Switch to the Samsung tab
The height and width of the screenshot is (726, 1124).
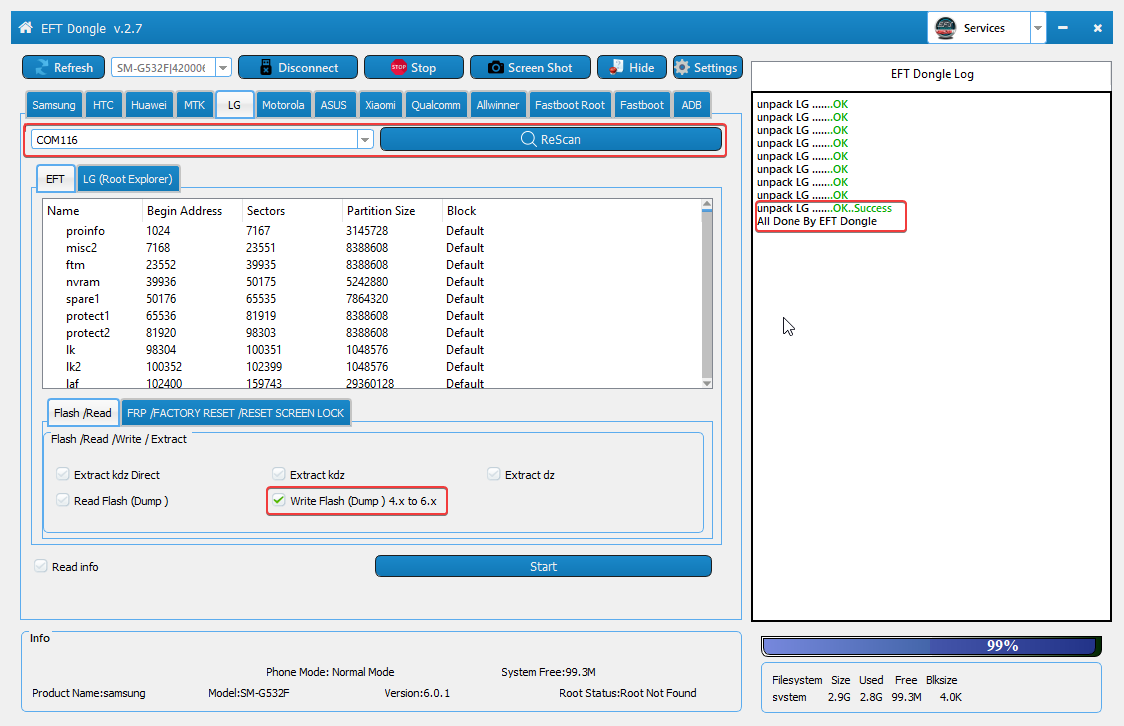(54, 105)
